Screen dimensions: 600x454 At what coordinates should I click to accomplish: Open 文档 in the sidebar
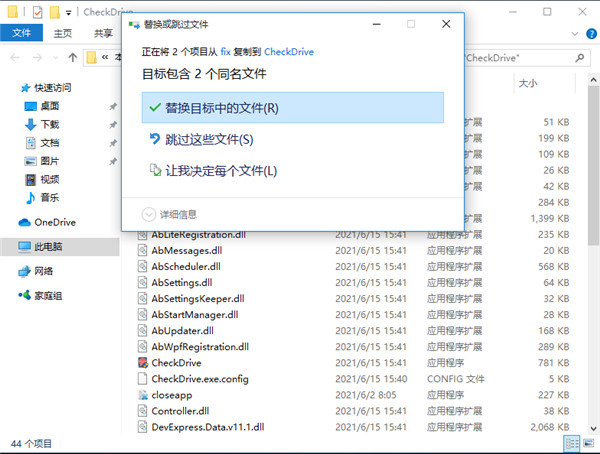click(x=50, y=143)
